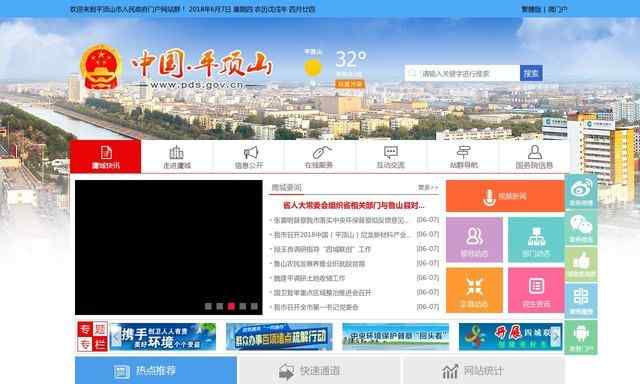Open the signpost navigation tab
This screenshot has width=640, height=384.
(x=463, y=157)
